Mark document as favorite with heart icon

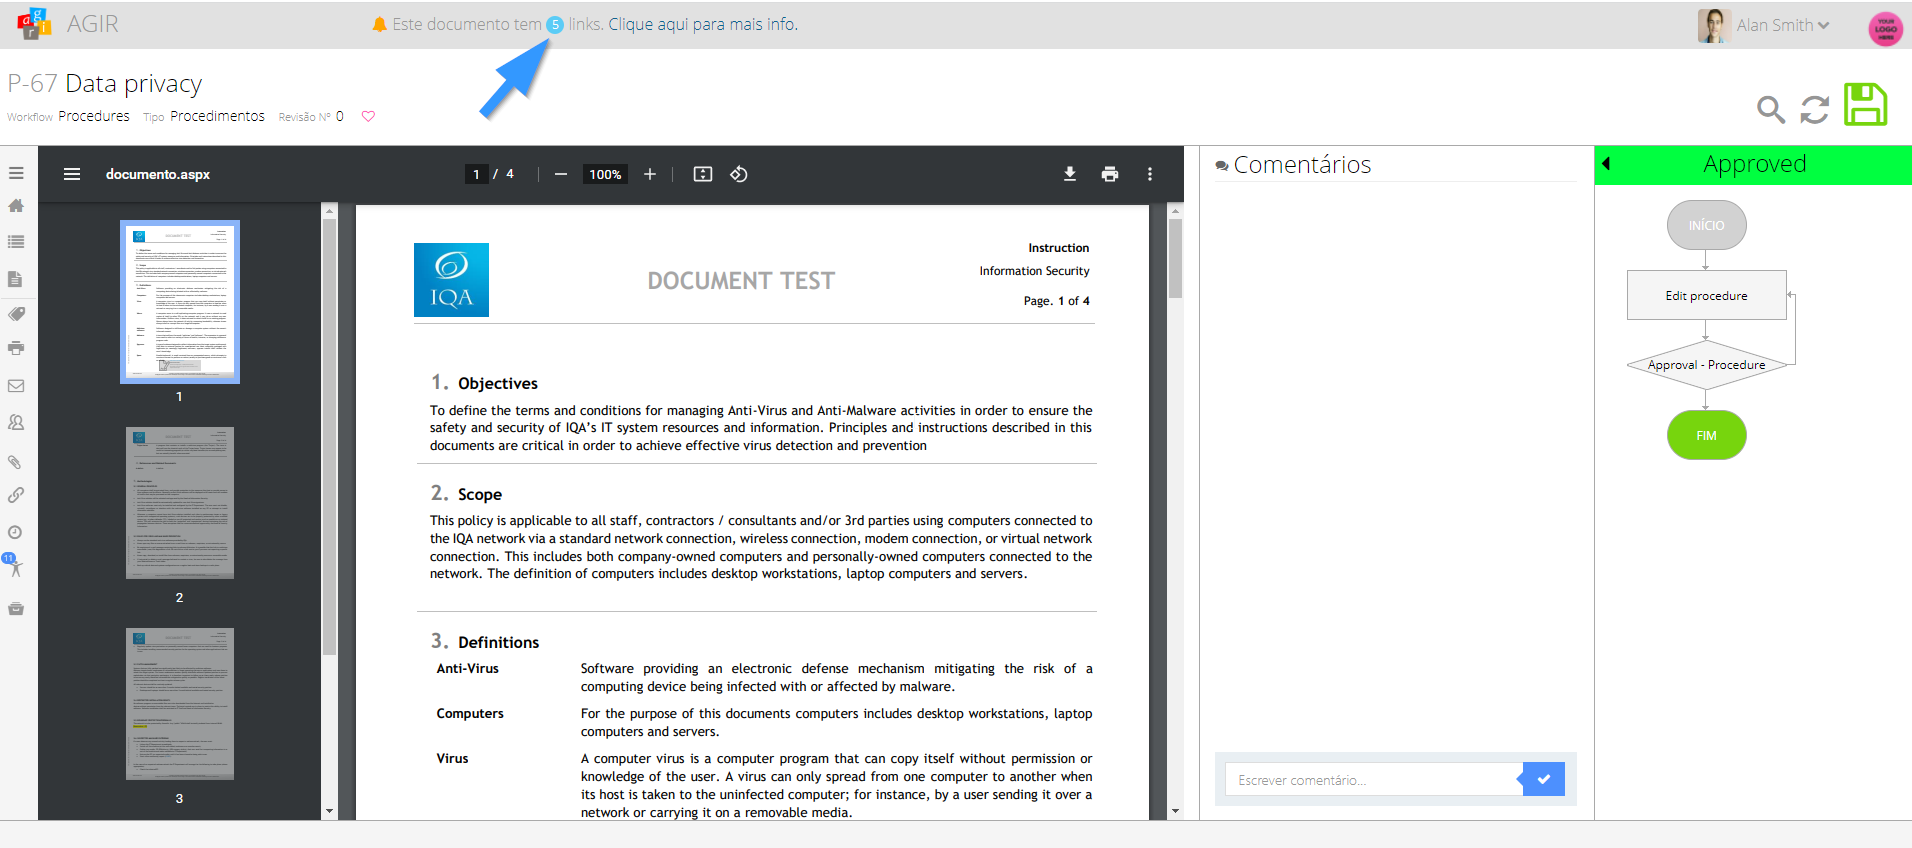click(368, 116)
